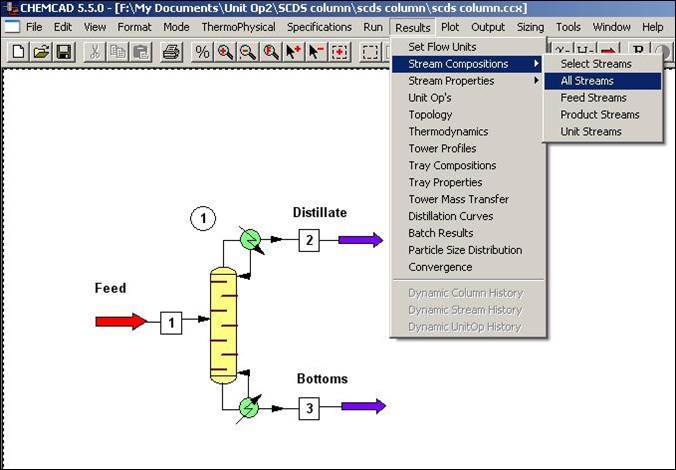Open the Tools menu
The image size is (676, 470).
tap(568, 27)
